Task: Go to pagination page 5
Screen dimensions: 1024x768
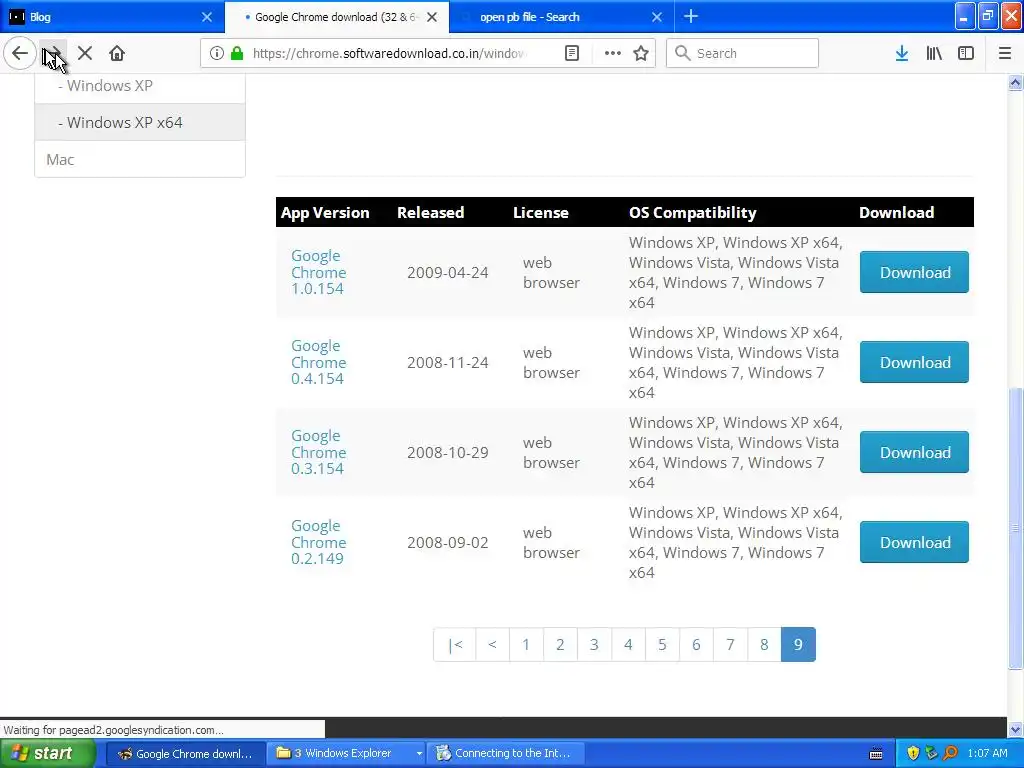Action: 662,645
